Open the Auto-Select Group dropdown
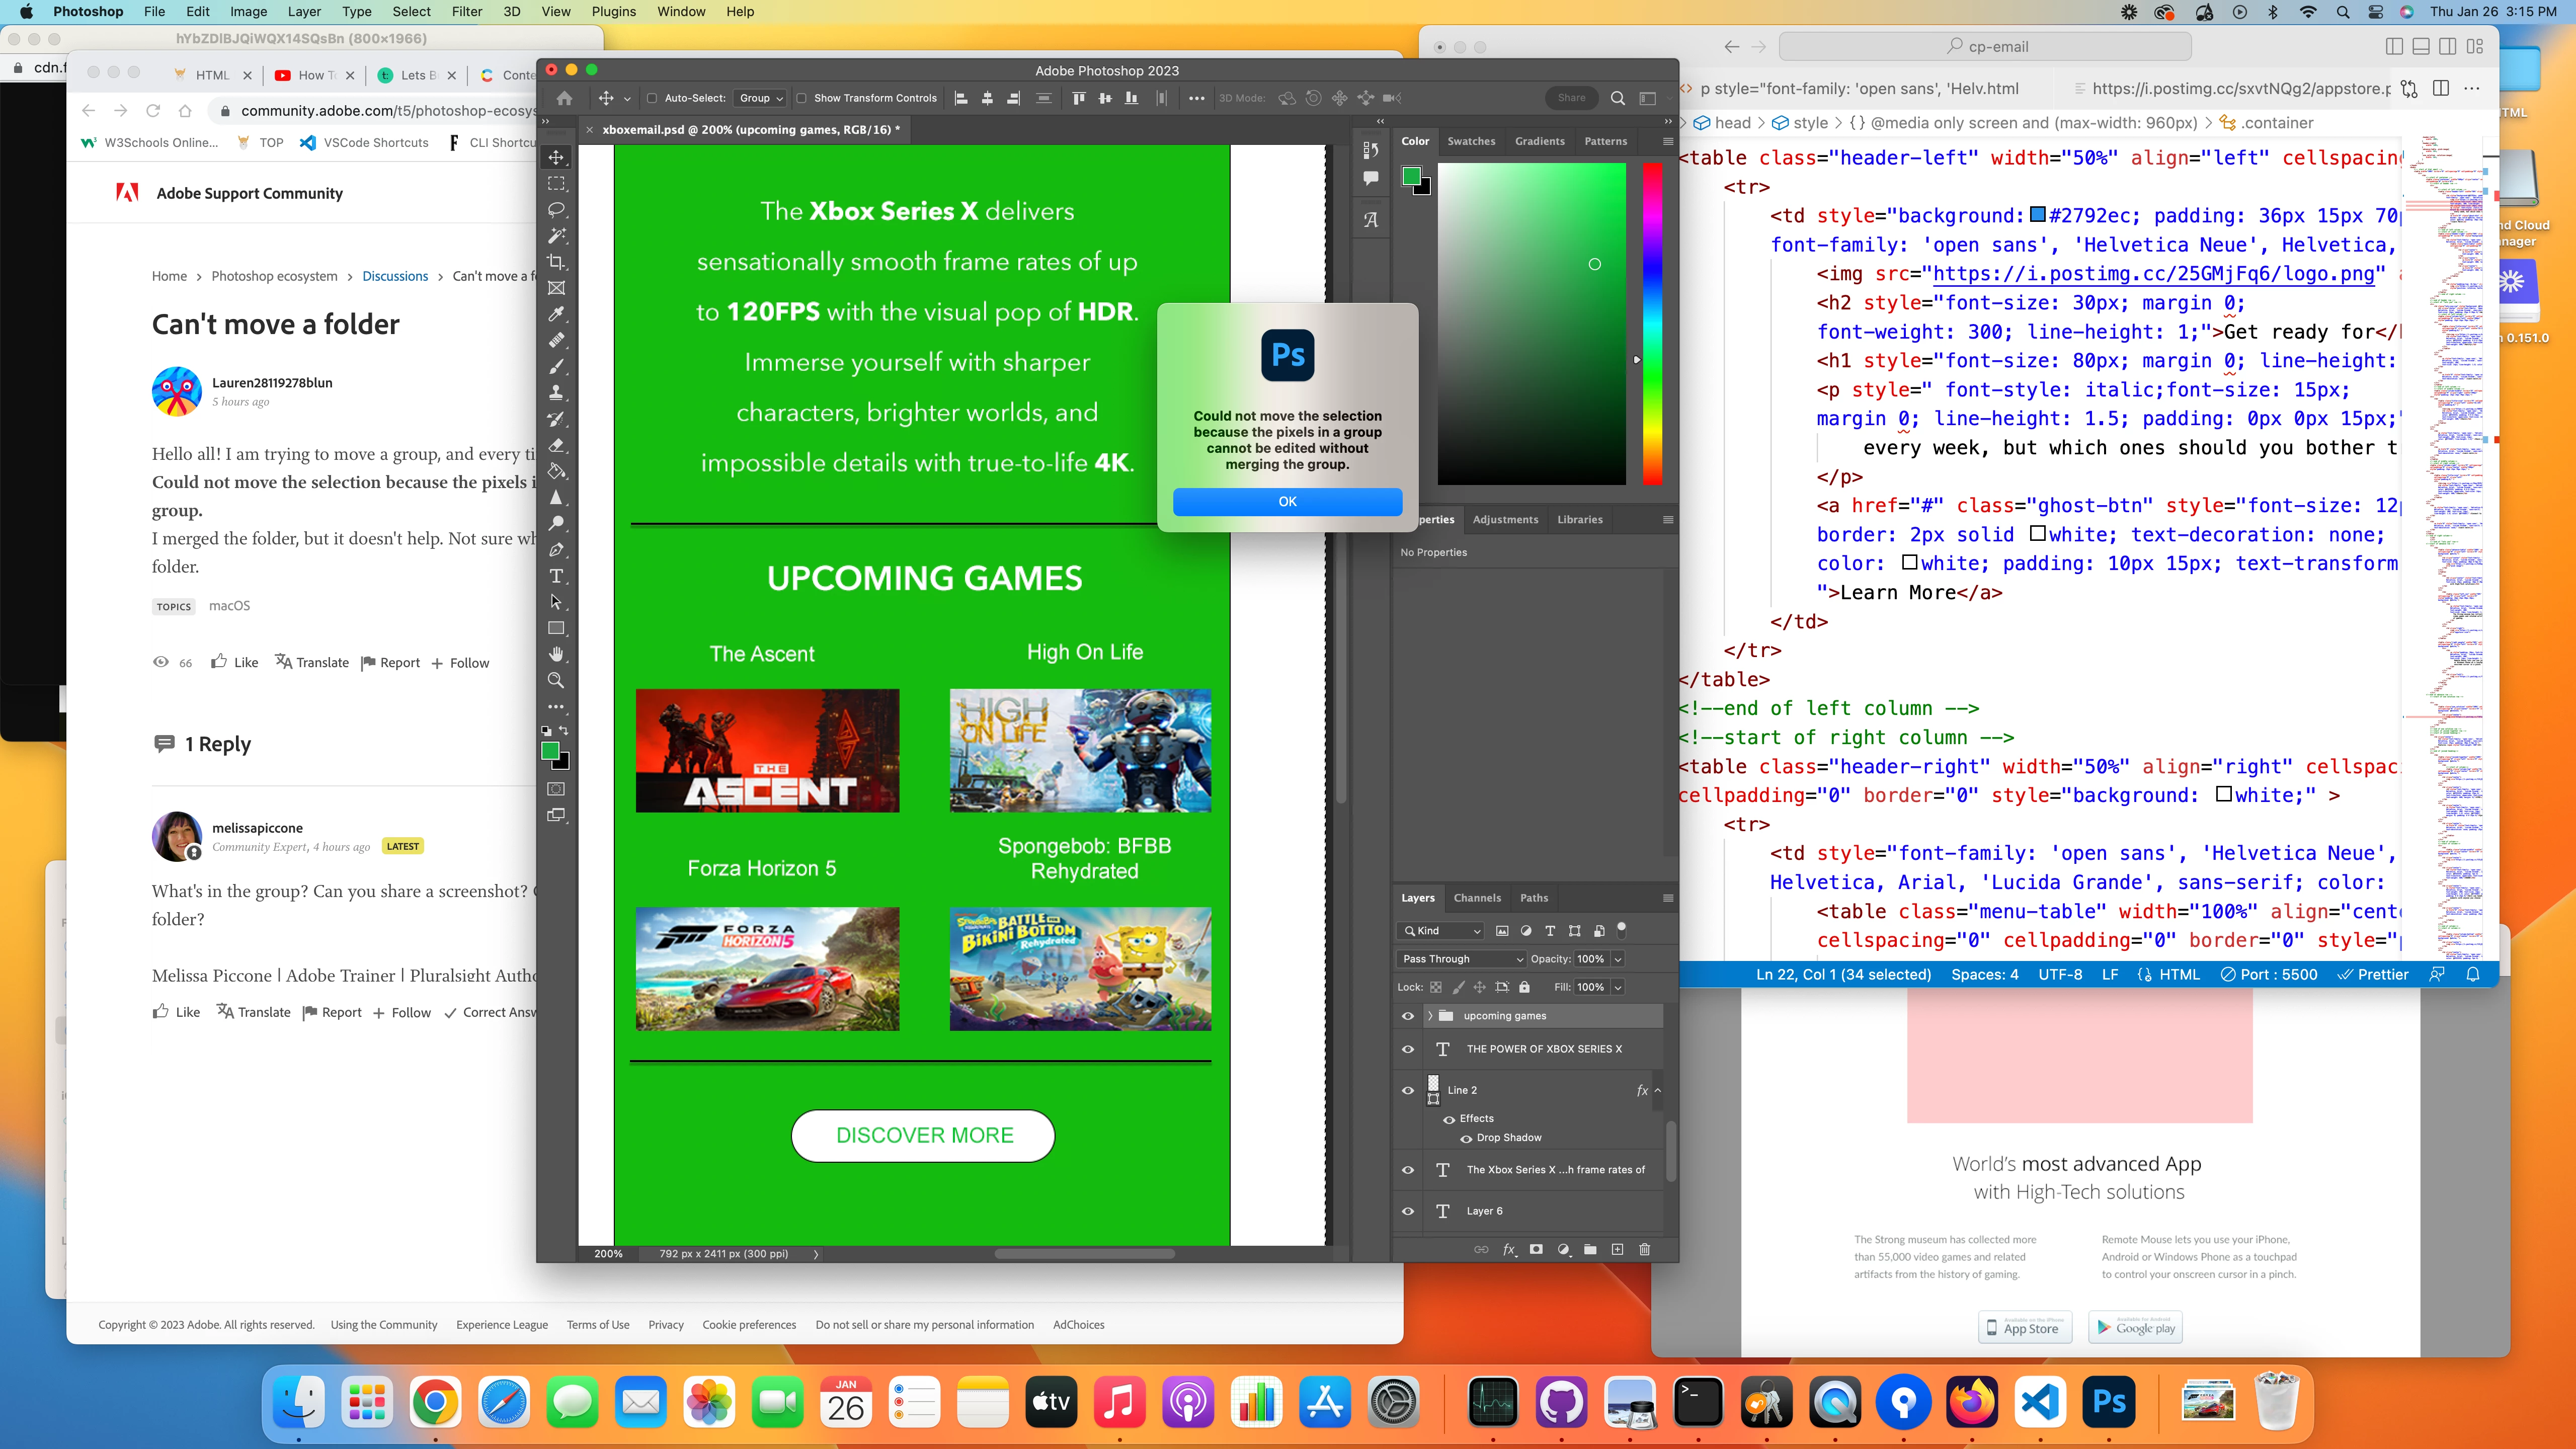The height and width of the screenshot is (1449, 2576). [760, 98]
